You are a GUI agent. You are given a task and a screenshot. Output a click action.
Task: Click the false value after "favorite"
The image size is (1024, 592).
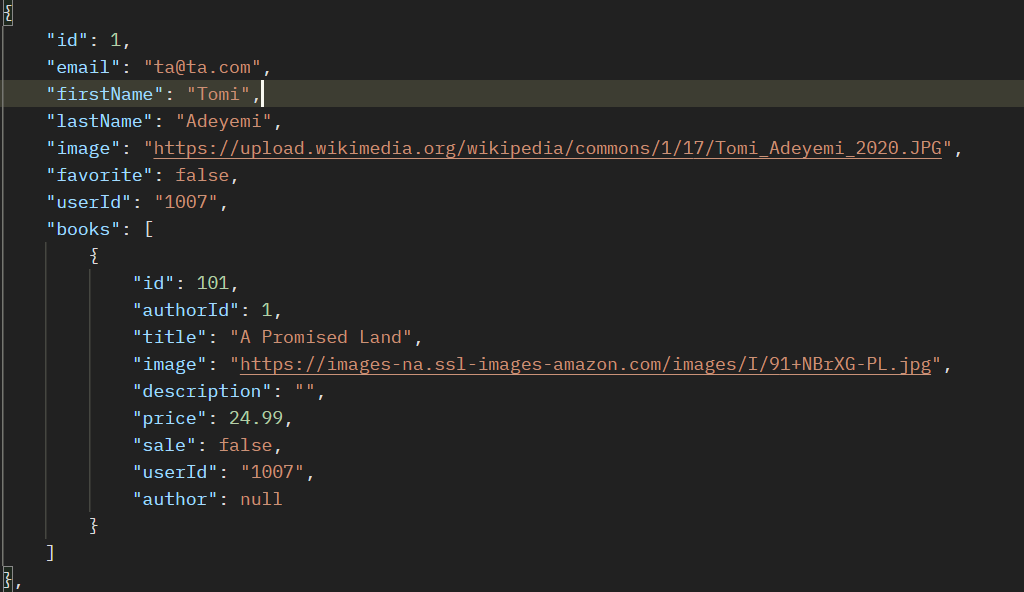[202, 175]
